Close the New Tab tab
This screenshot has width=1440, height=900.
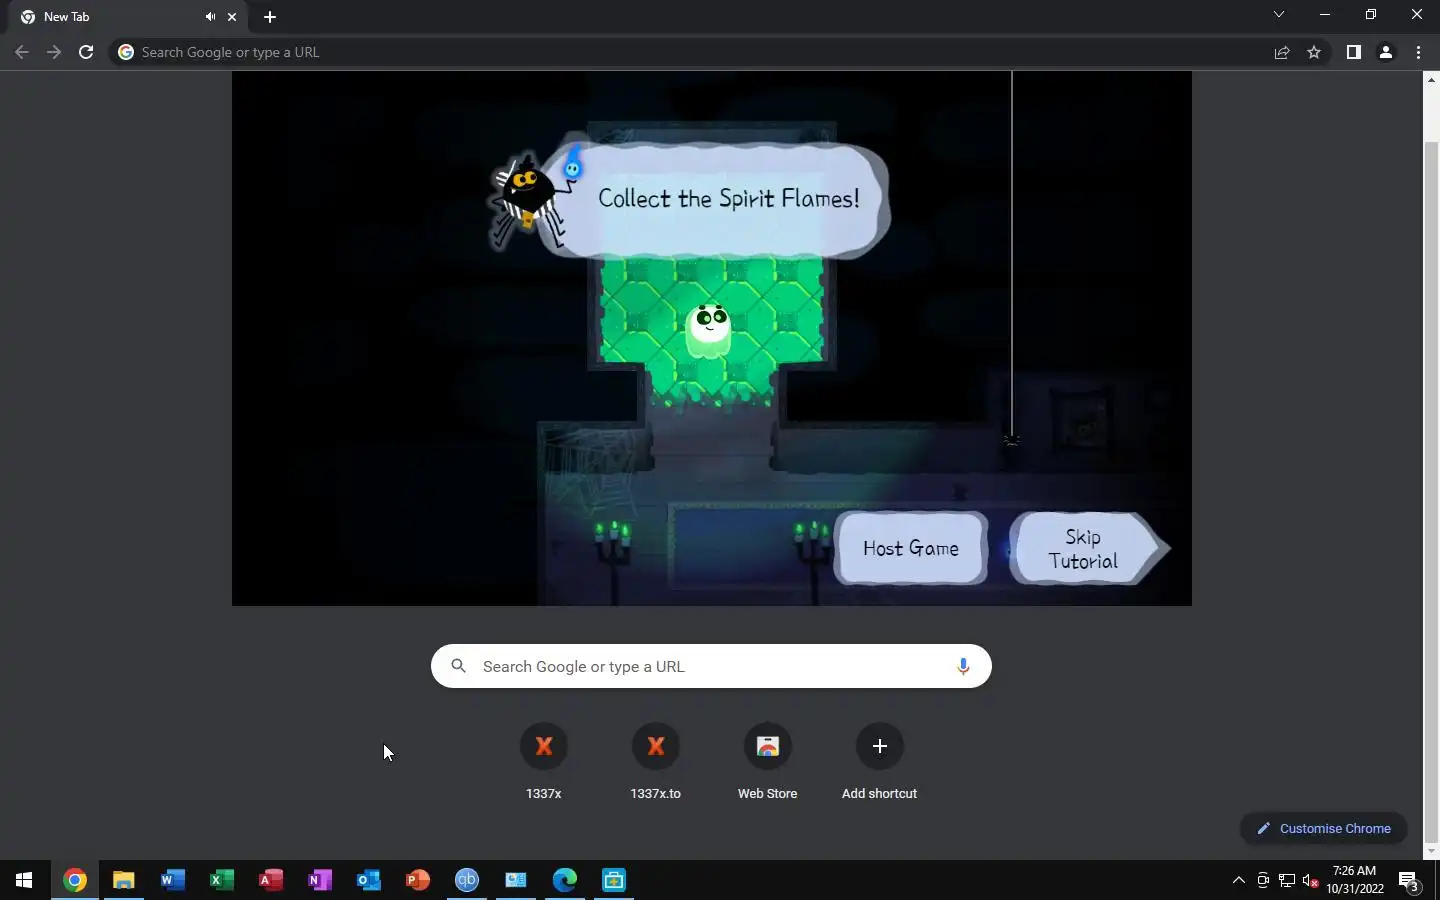232,17
